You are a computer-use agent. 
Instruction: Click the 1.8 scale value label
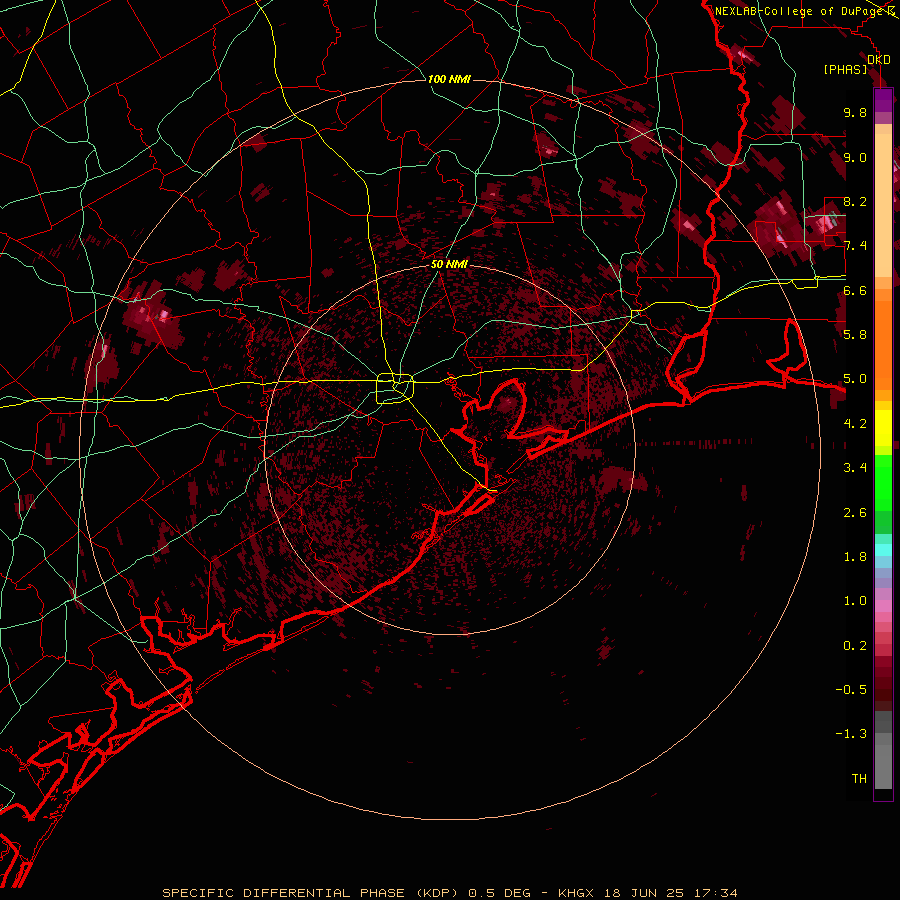point(855,557)
